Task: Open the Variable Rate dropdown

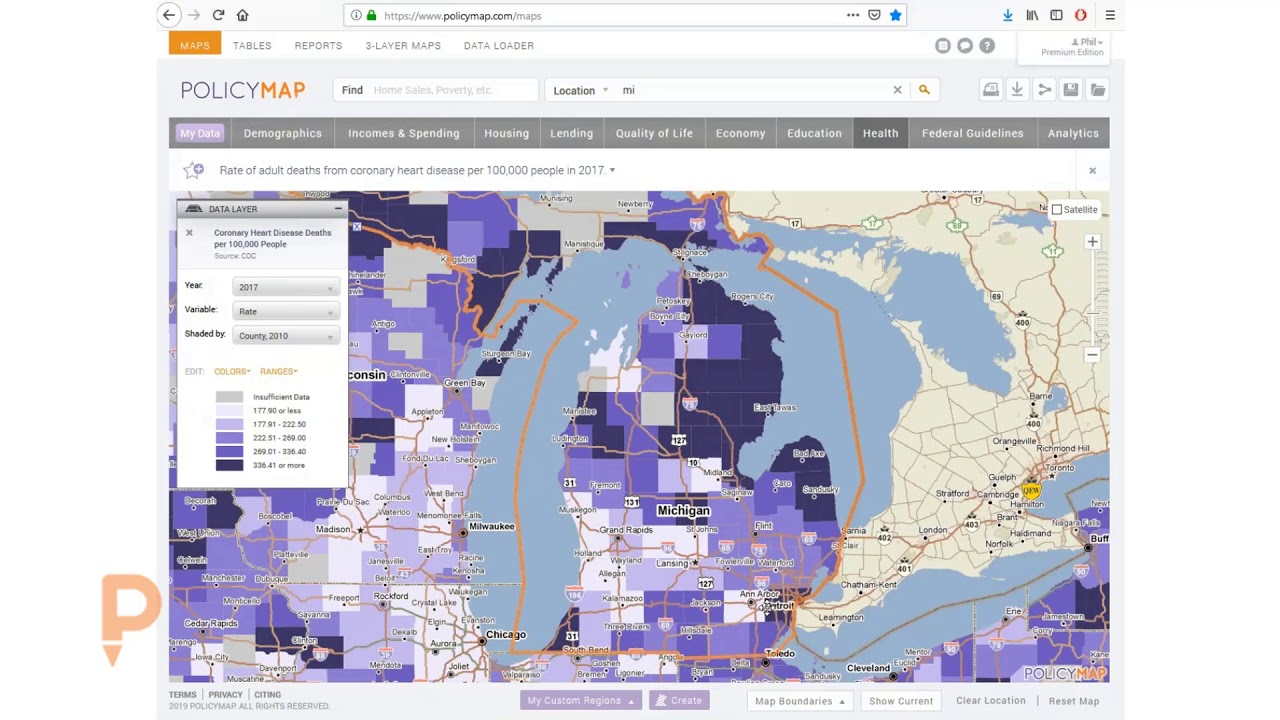Action: pos(285,311)
